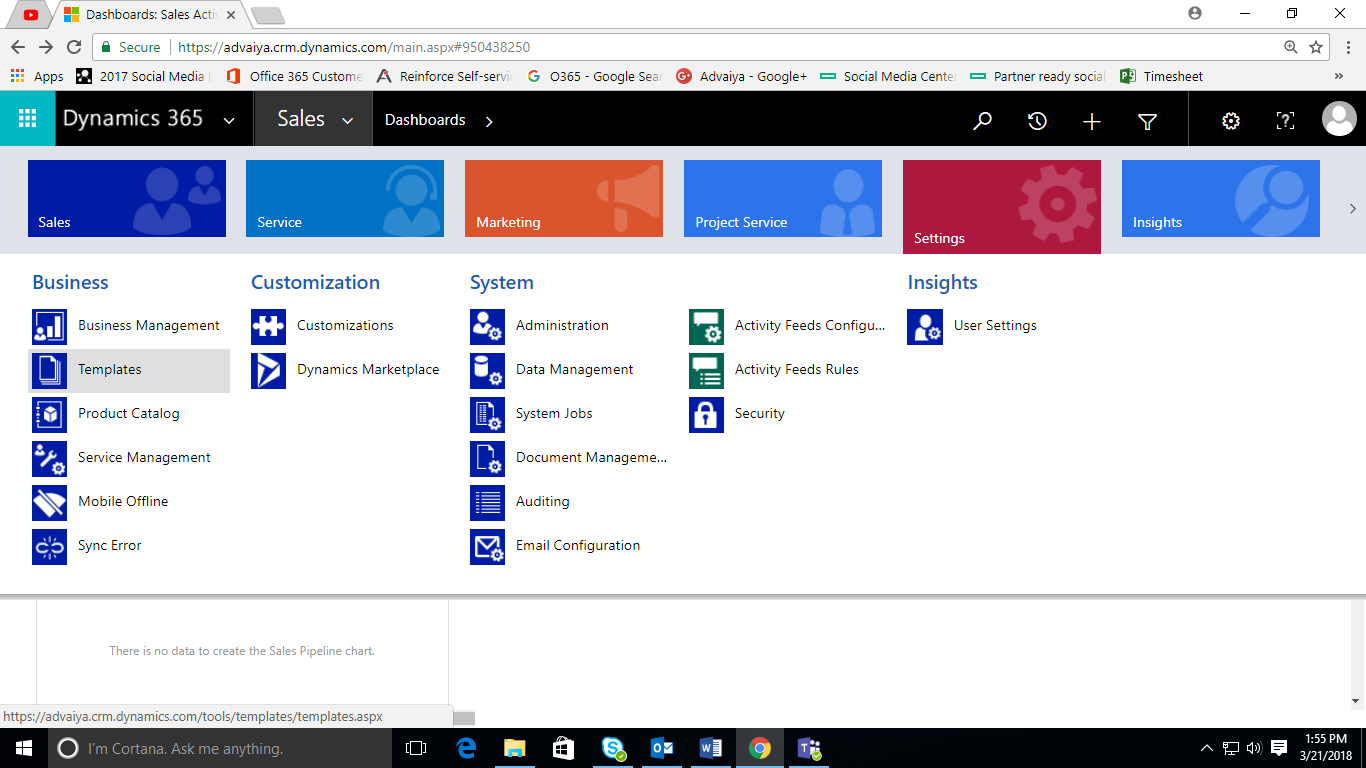The height and width of the screenshot is (768, 1366).
Task: Open the advanced find funnel icon
Action: pos(1147,121)
